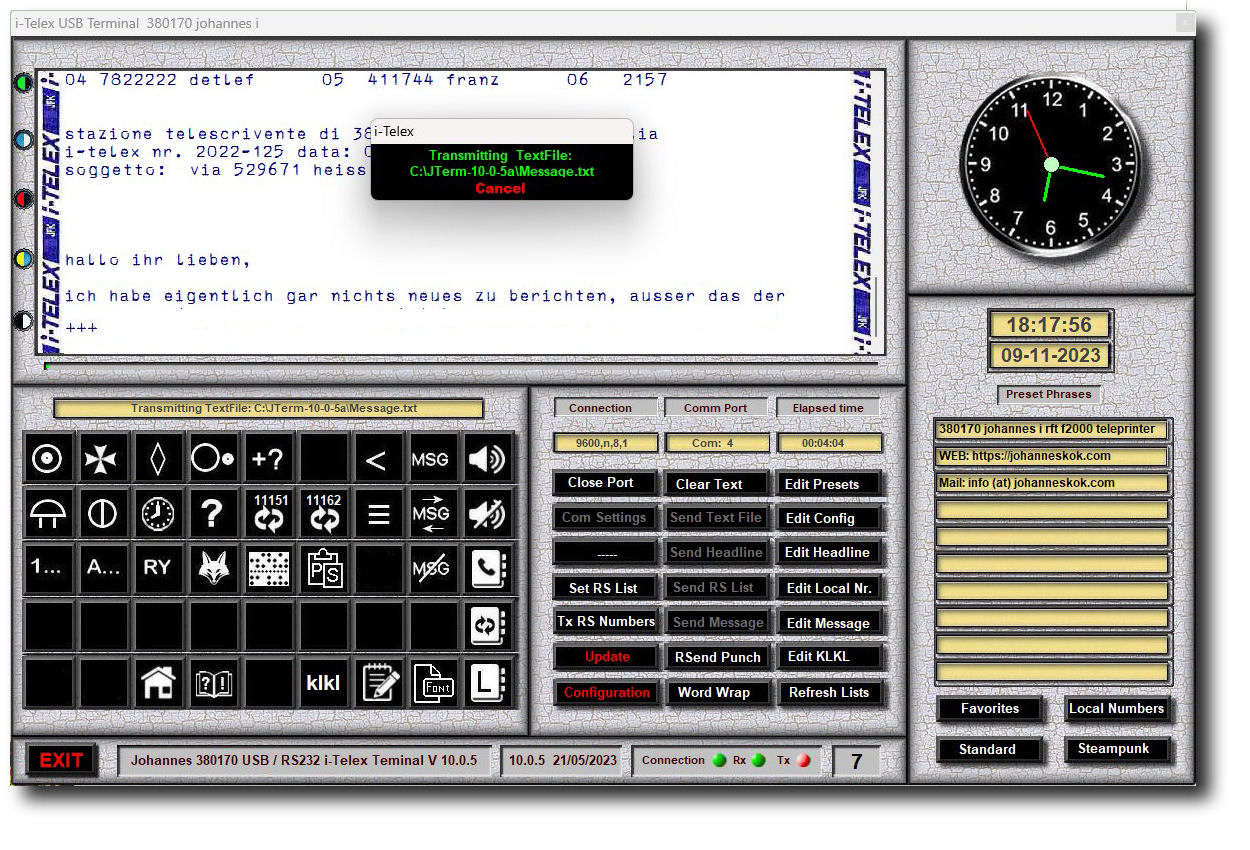This screenshot has height=850, width=1250.
Task: Click the fox head icon
Action: click(213, 569)
